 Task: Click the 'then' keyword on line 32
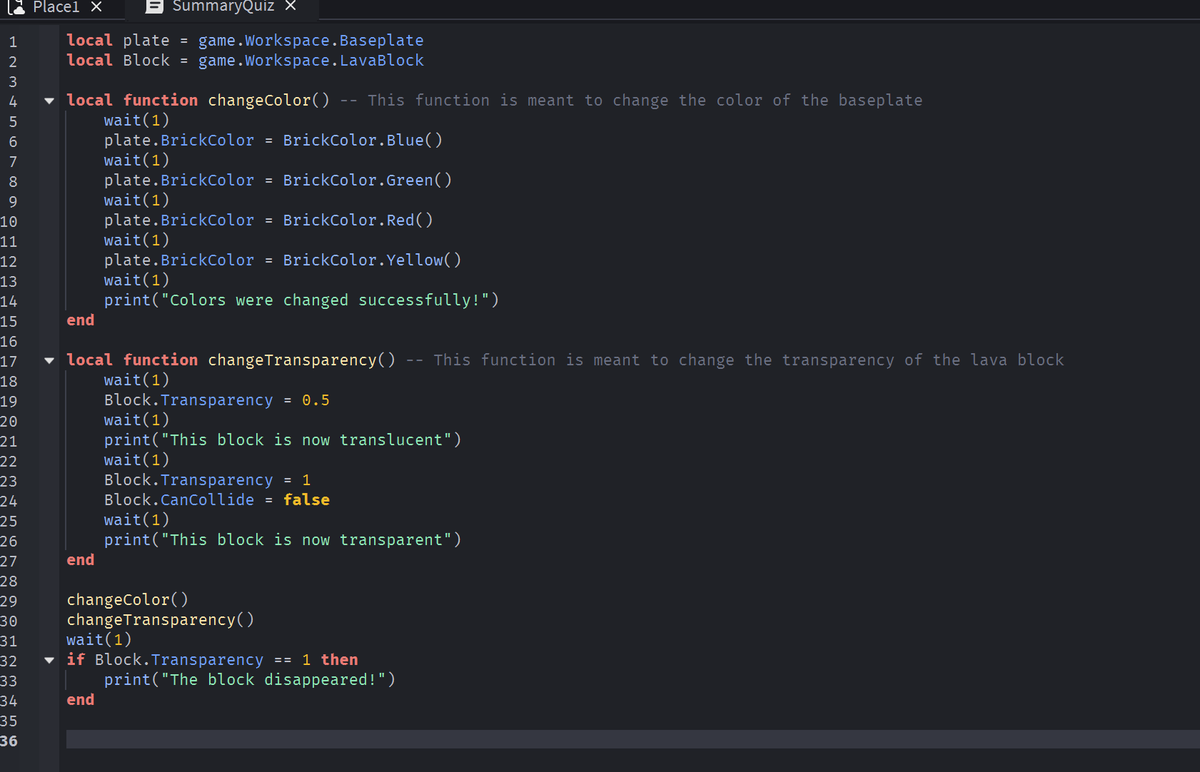339,660
